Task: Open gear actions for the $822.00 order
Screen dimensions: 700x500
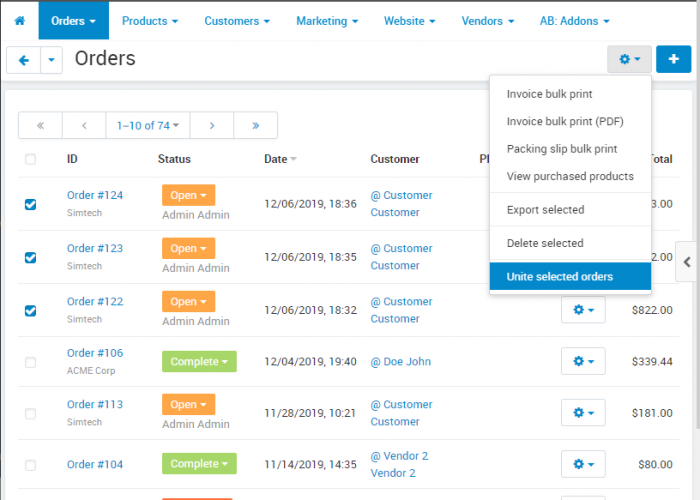Action: click(583, 310)
